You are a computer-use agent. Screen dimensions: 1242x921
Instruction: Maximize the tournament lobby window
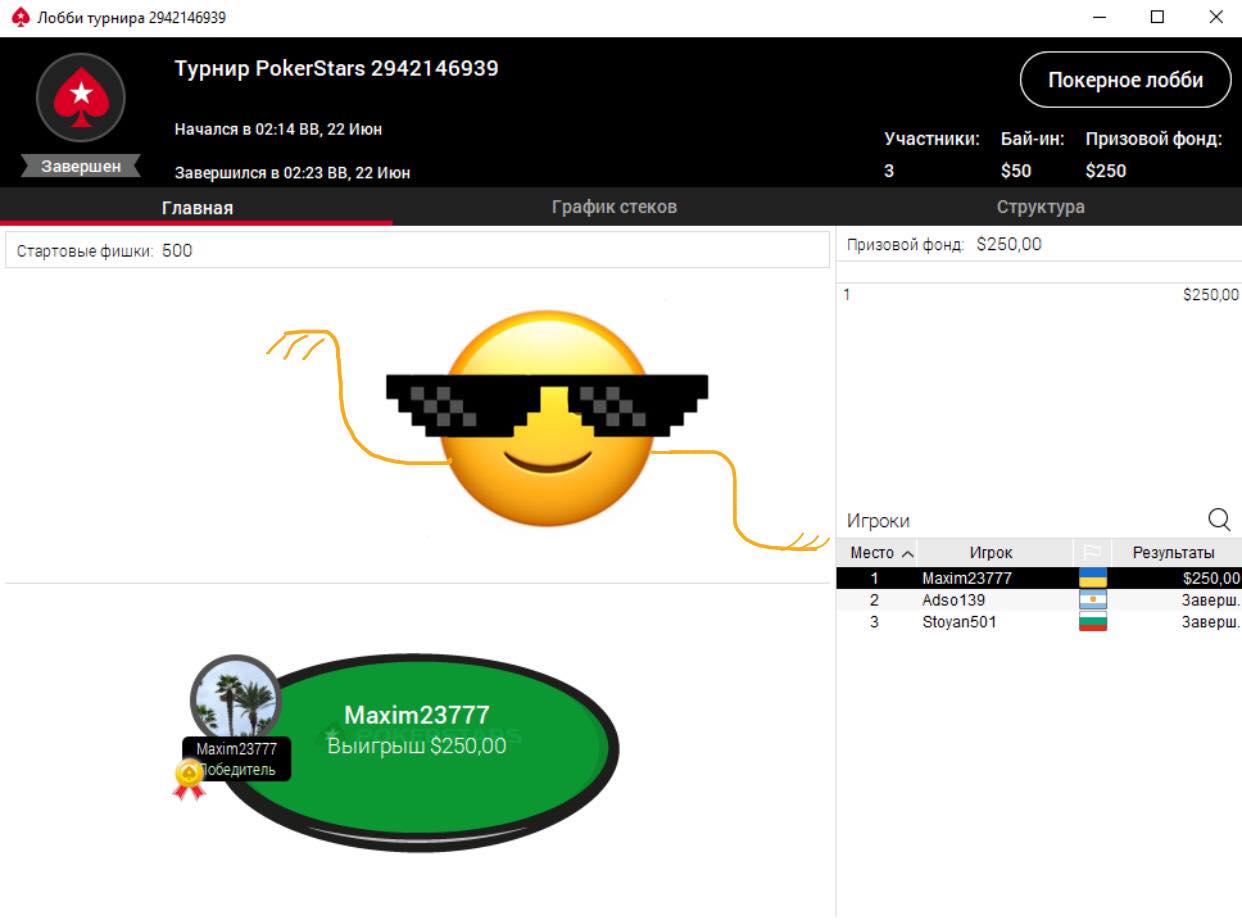tap(1157, 17)
